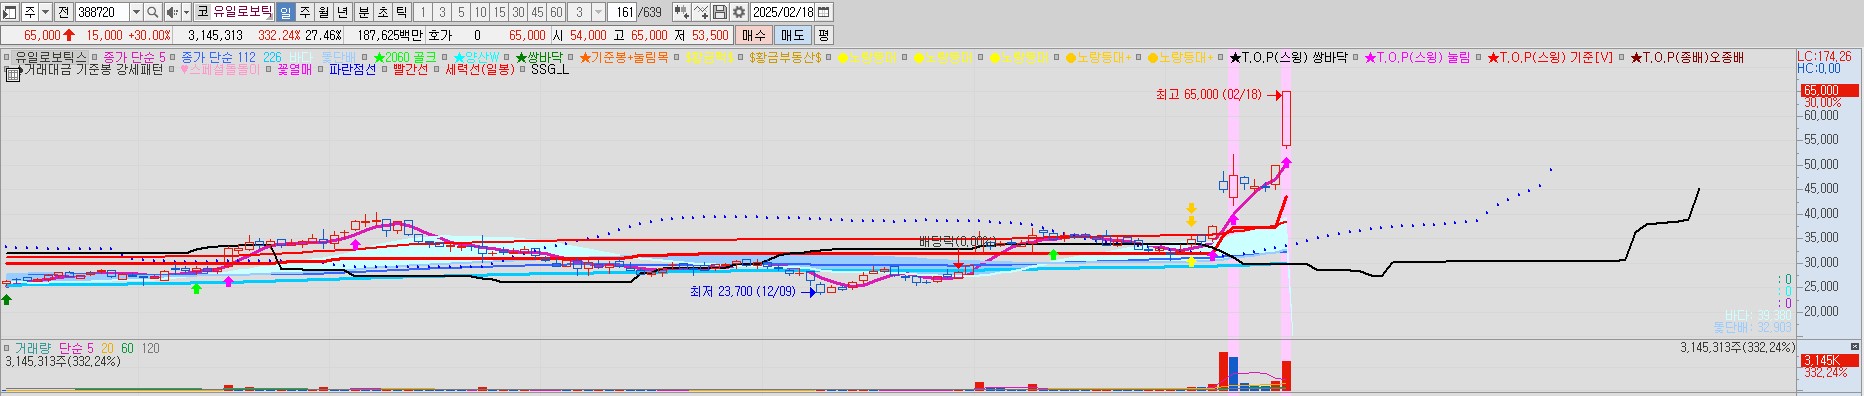Viewport: 1864px width, 396px height.
Task: Click the speaker sound icon
Action: (x=172, y=12)
